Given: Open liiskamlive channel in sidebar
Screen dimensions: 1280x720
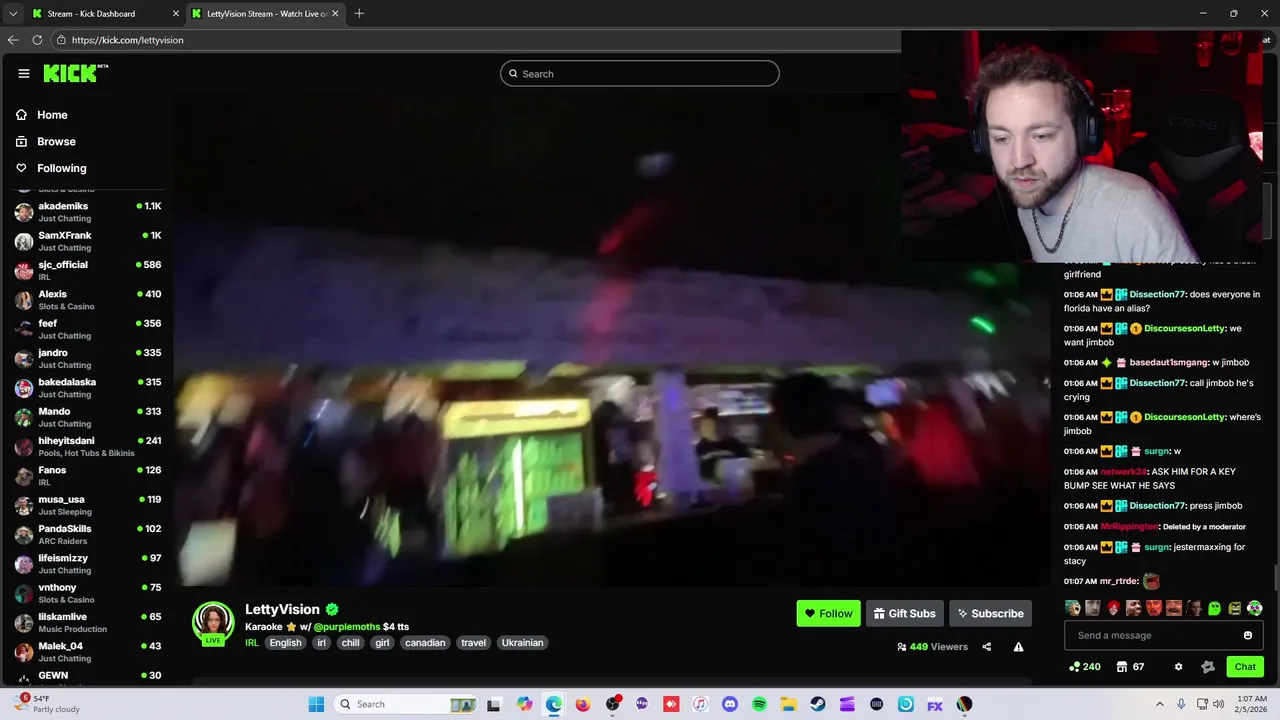Looking at the screenshot, I should [x=88, y=622].
